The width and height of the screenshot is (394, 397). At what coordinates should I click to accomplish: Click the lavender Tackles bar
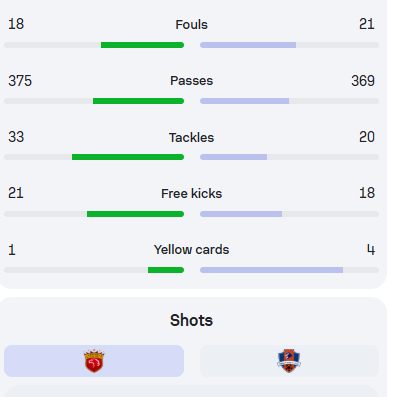click(x=233, y=157)
